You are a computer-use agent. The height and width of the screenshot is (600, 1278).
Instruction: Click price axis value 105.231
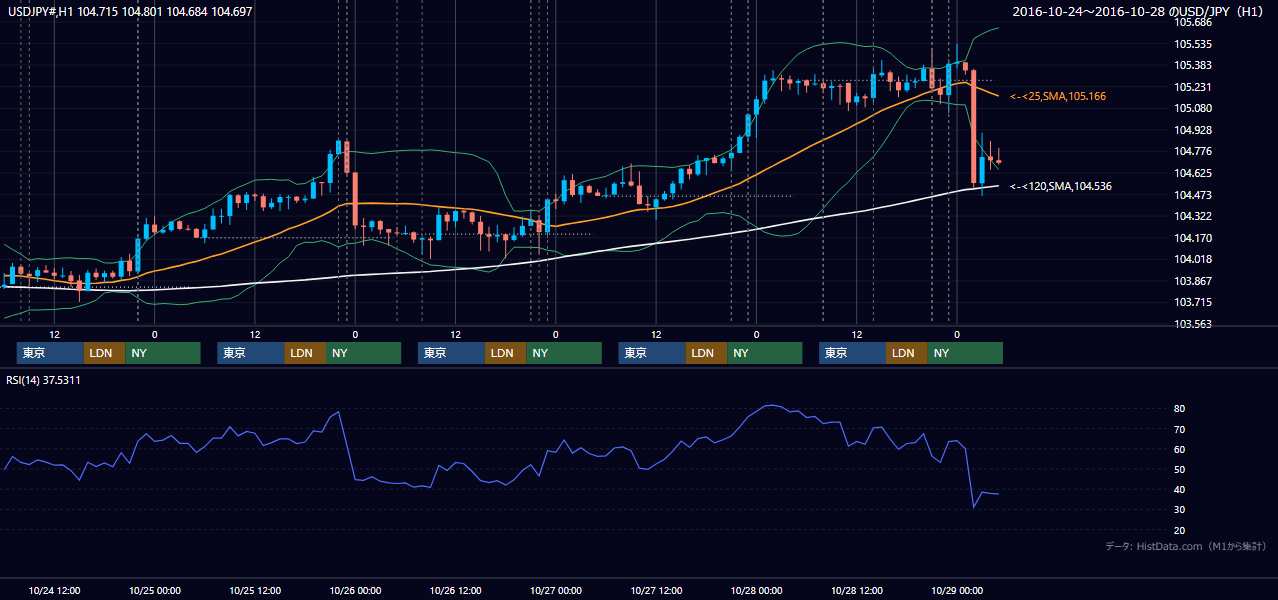[1194, 87]
